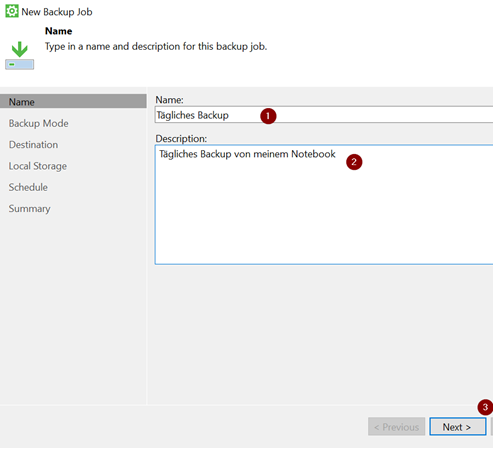Switch to the Local Storage step
The height and width of the screenshot is (449, 493).
click(x=38, y=166)
